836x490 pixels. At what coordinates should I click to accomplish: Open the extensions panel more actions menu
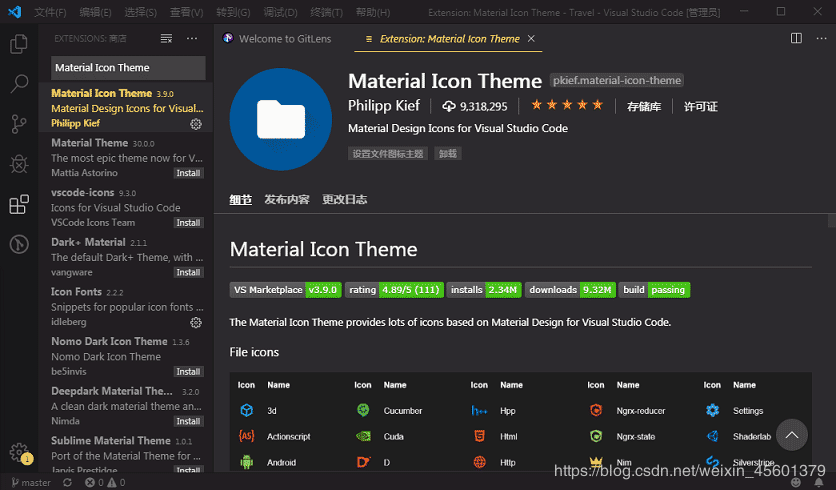tap(190, 38)
